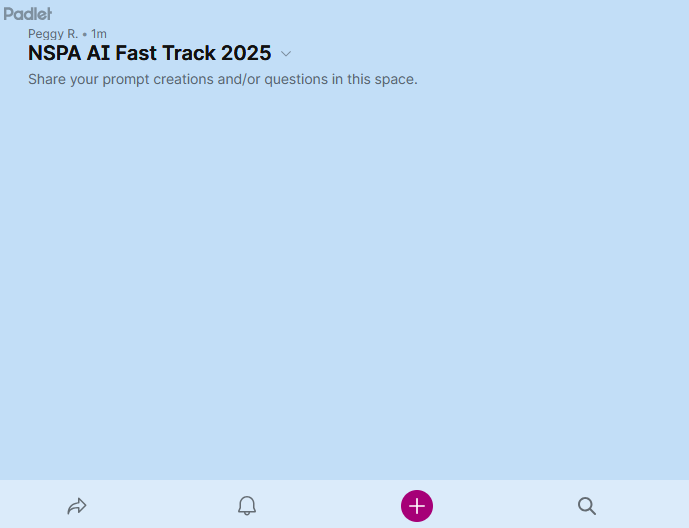Click the pink plus button to add a post
The height and width of the screenshot is (528, 689).
coord(417,506)
